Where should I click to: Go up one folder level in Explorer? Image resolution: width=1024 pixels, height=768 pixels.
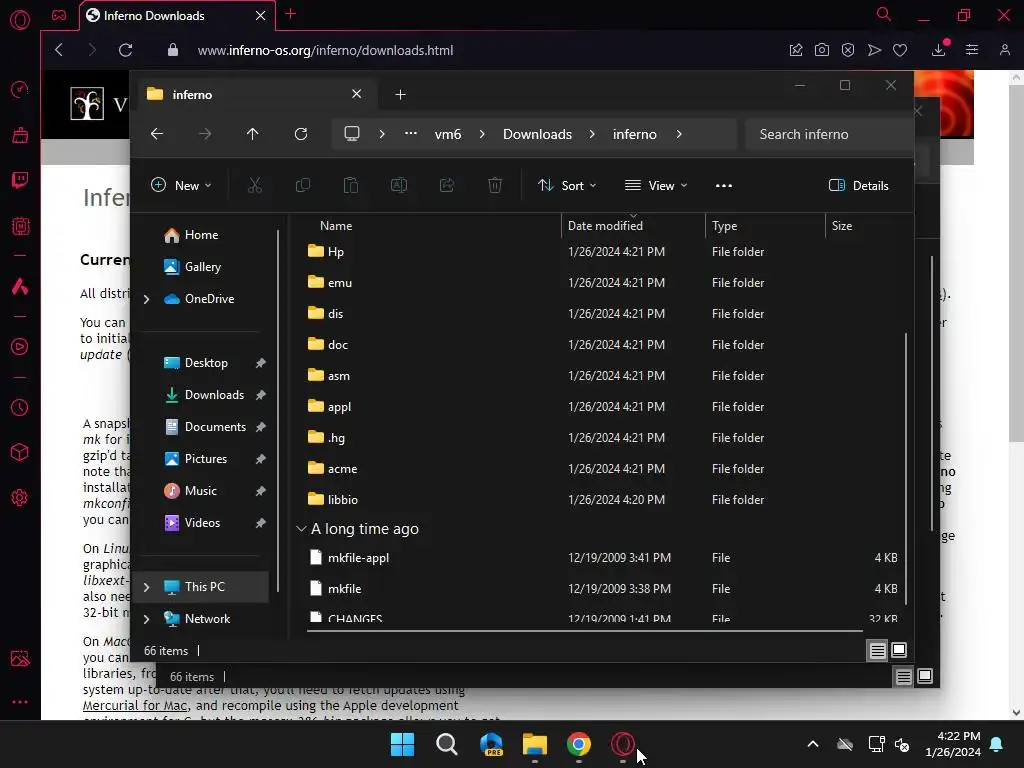point(253,134)
